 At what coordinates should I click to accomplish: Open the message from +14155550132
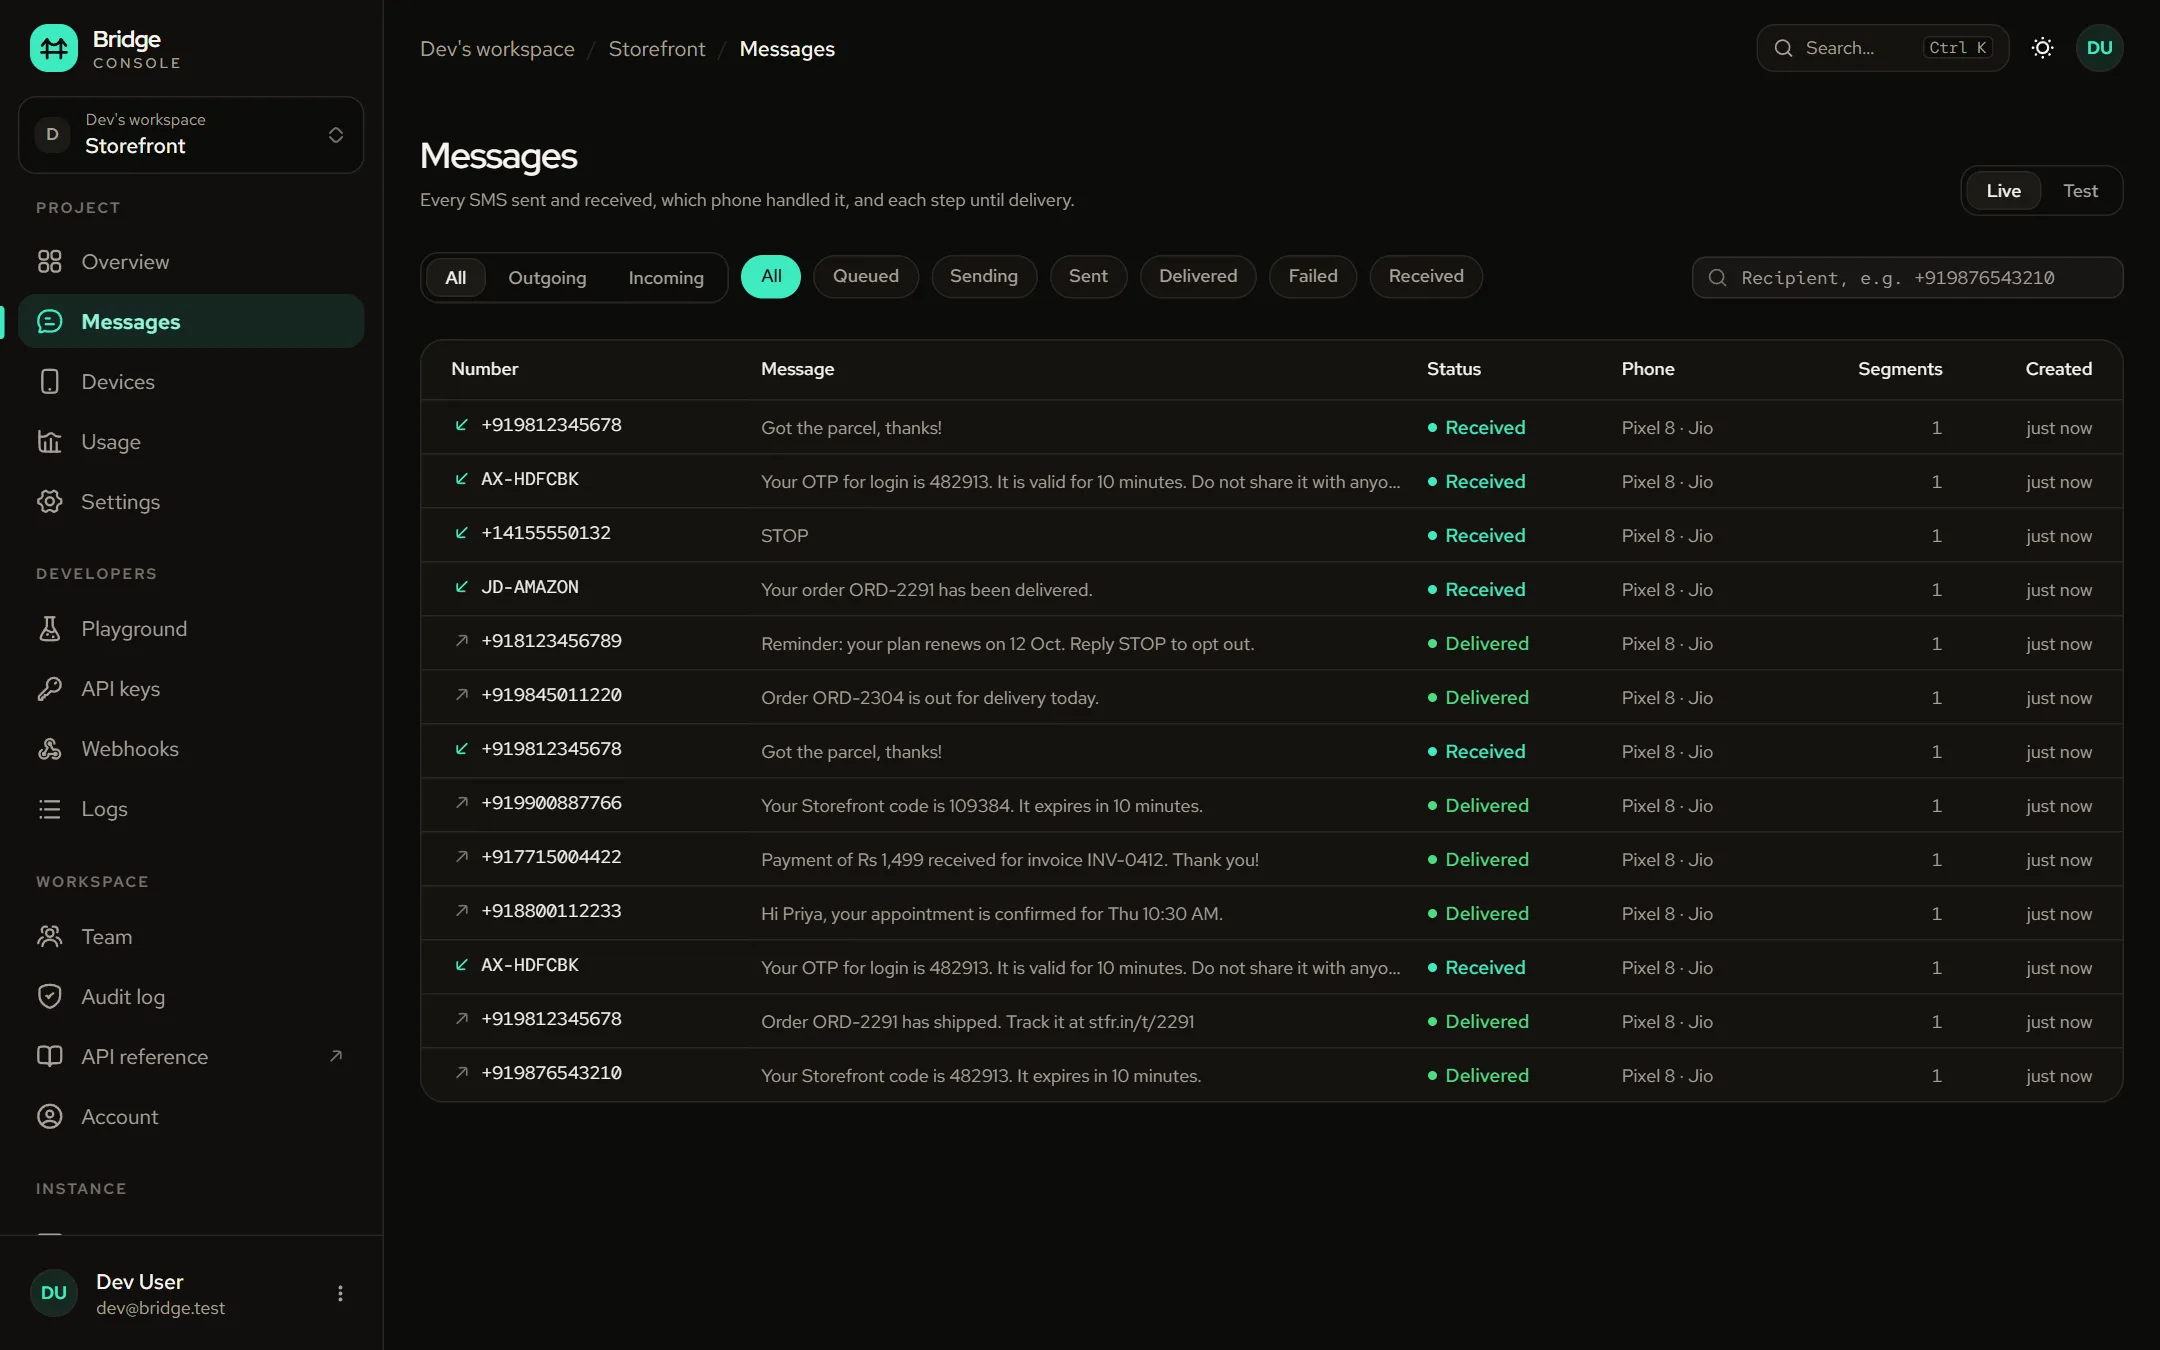[1271, 535]
